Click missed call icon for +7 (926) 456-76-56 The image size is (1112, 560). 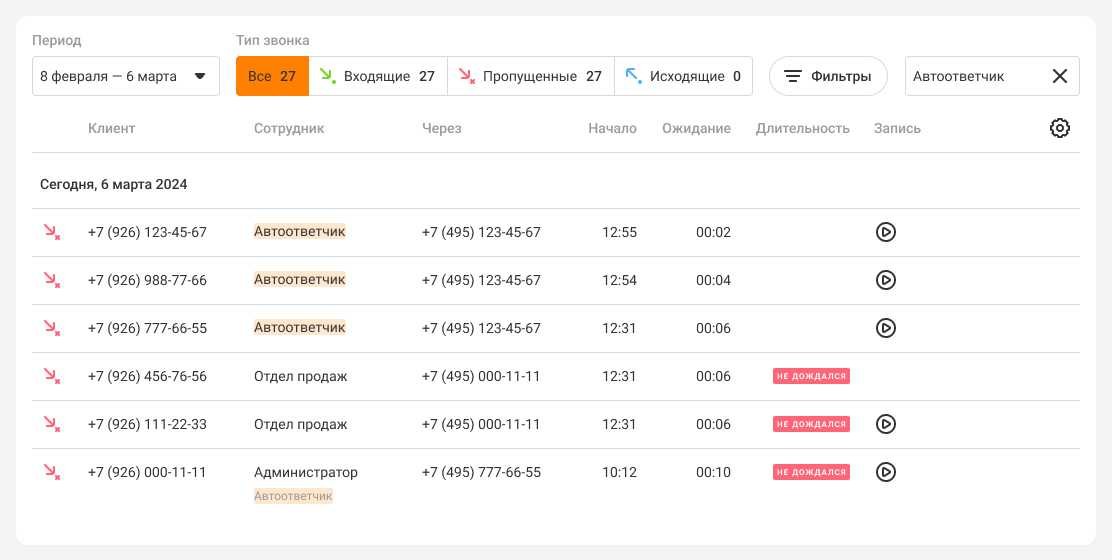[x=51, y=376]
